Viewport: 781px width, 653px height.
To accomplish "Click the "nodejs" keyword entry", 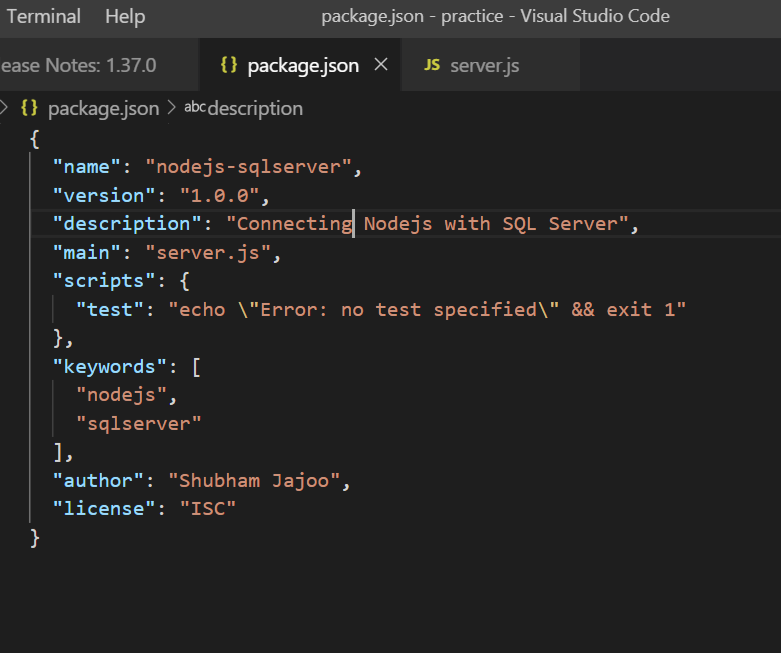I will coord(122,395).
